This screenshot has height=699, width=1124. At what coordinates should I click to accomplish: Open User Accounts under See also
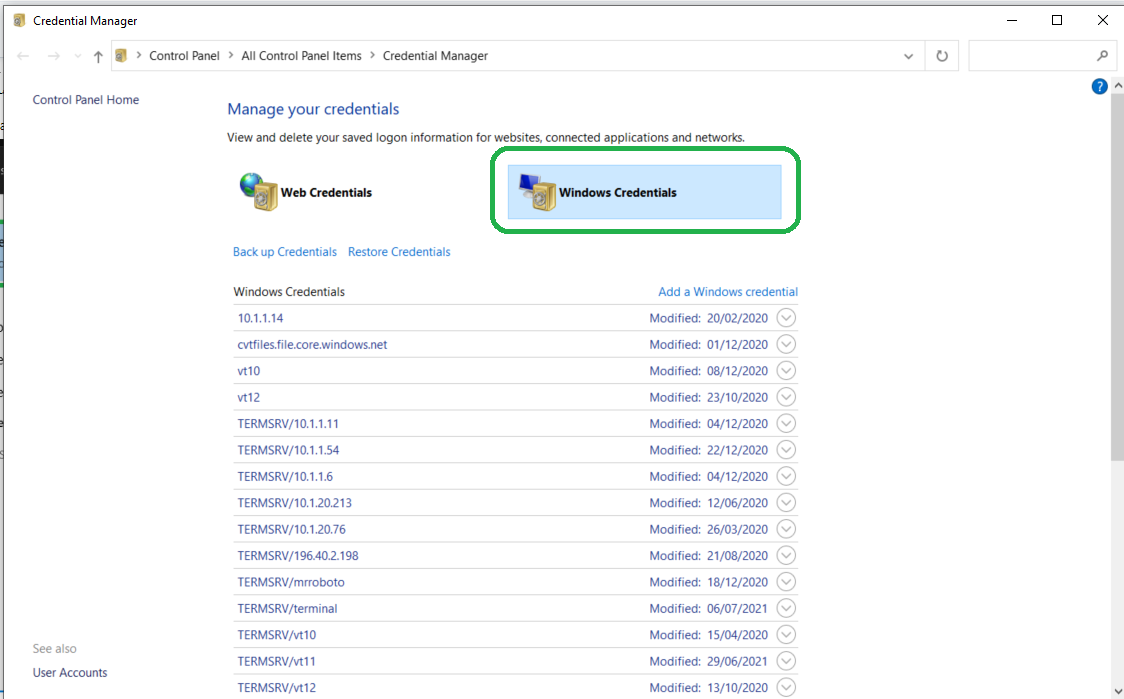coord(70,672)
